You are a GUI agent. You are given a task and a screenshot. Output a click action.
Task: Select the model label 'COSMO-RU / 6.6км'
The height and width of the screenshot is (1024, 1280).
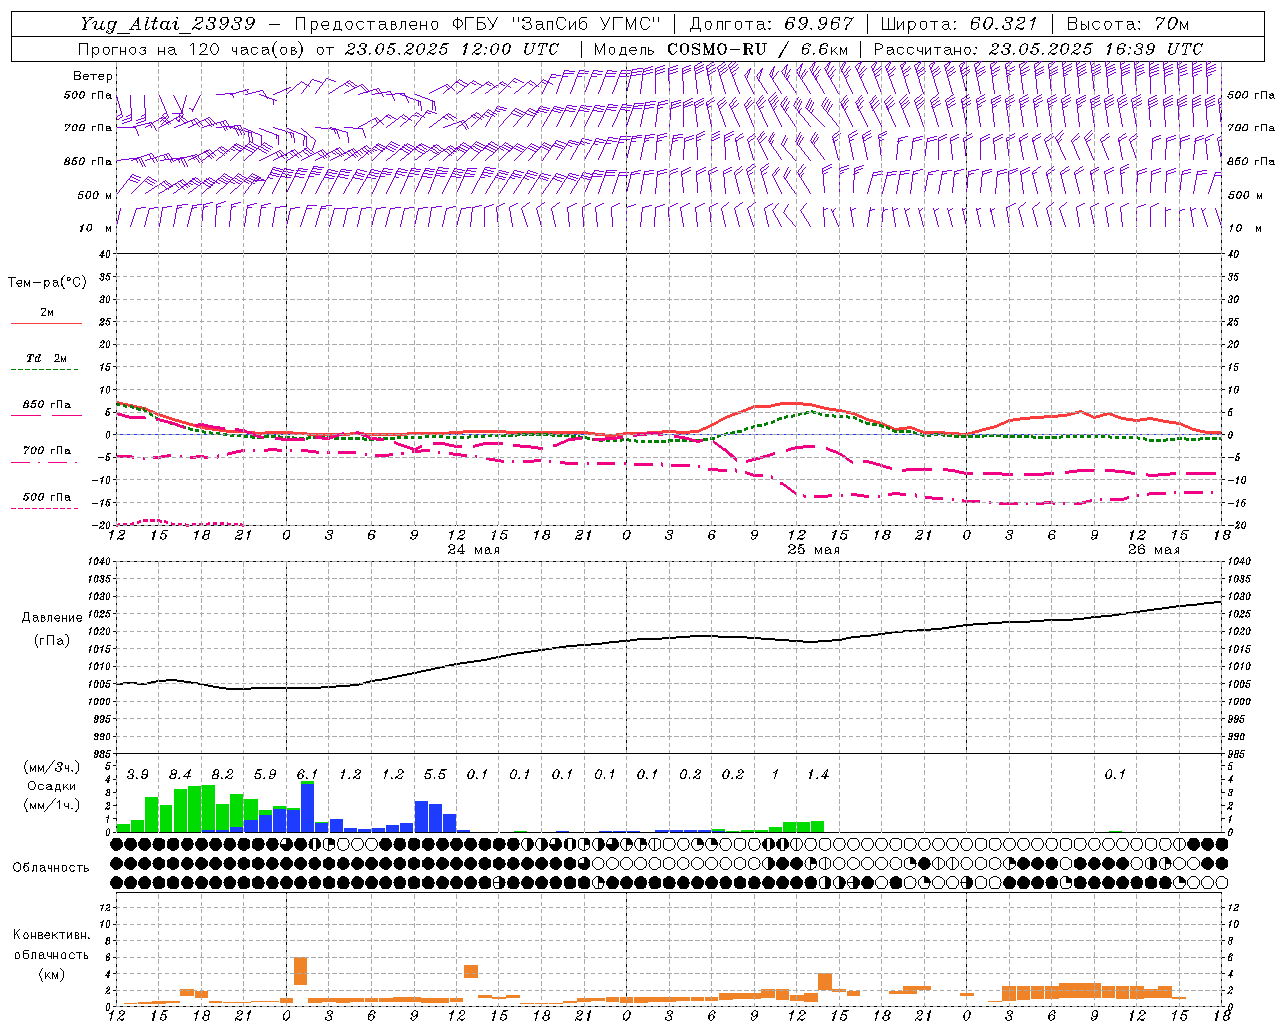click(x=758, y=49)
